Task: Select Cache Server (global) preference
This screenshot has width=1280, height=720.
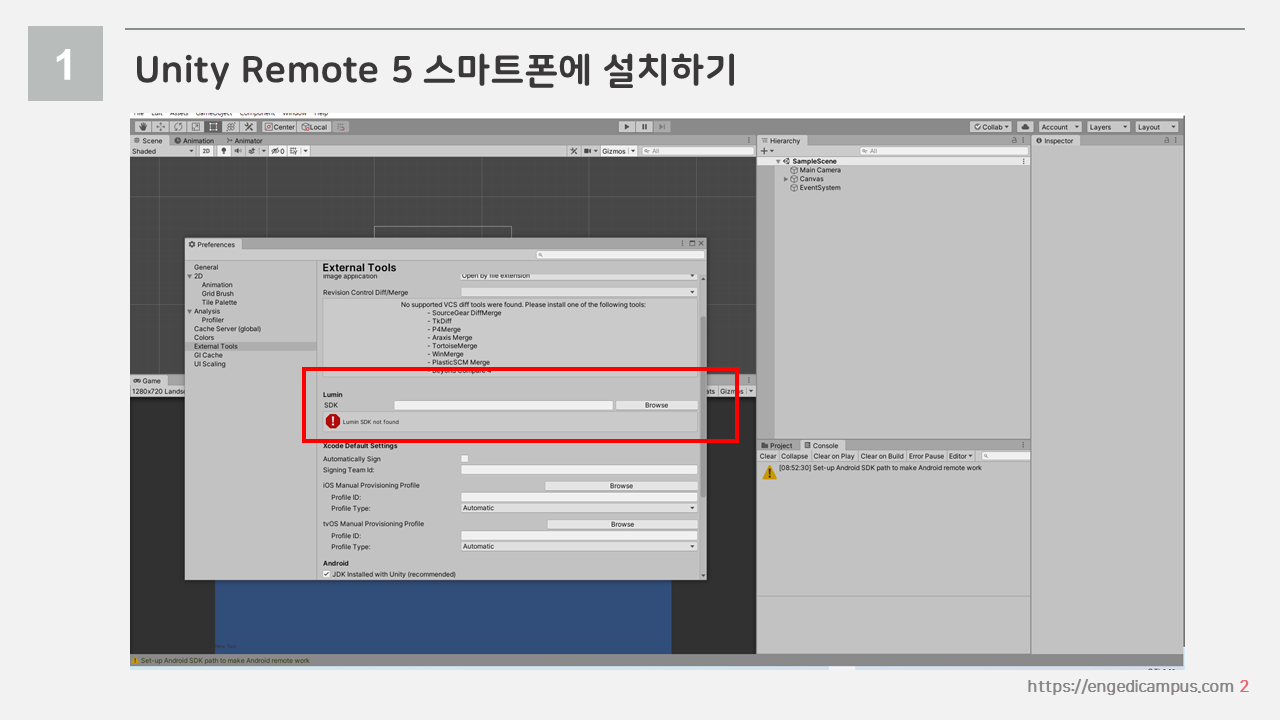Action: (x=227, y=329)
